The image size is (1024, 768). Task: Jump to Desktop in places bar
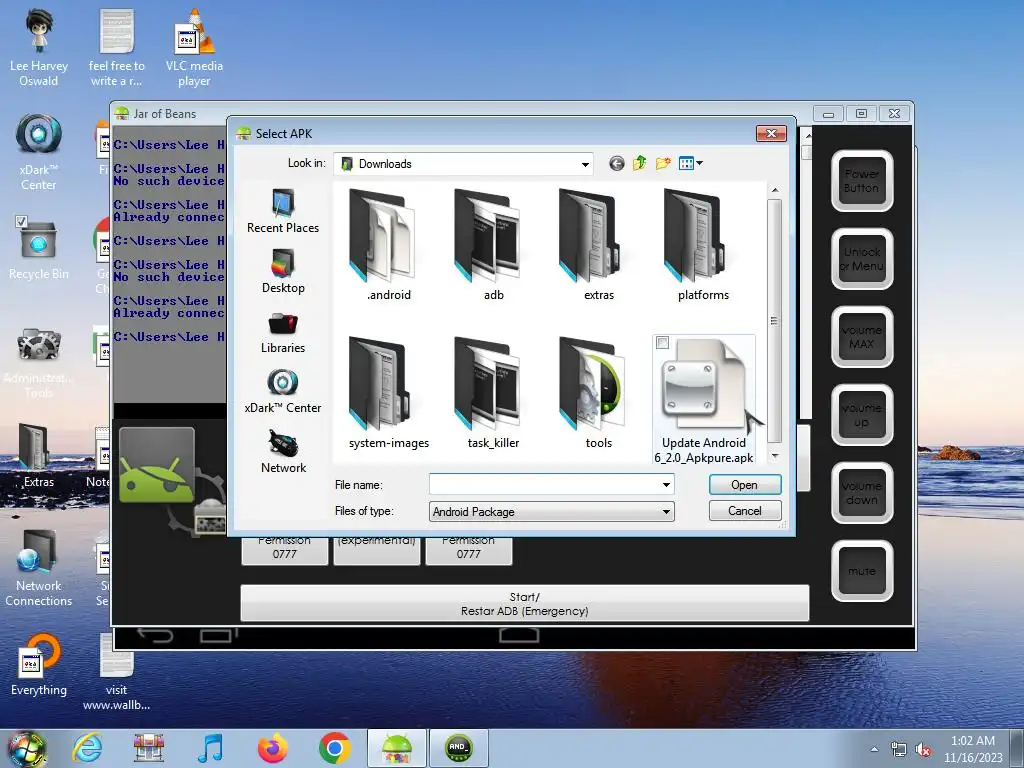coord(283,271)
